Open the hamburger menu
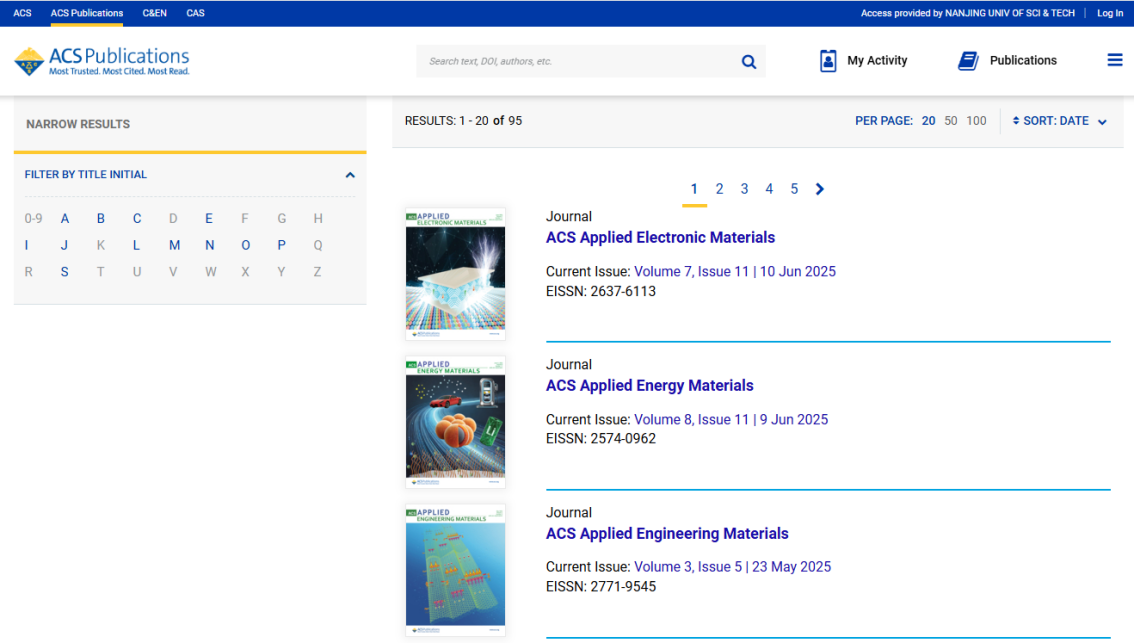1134x643 pixels. click(1115, 60)
